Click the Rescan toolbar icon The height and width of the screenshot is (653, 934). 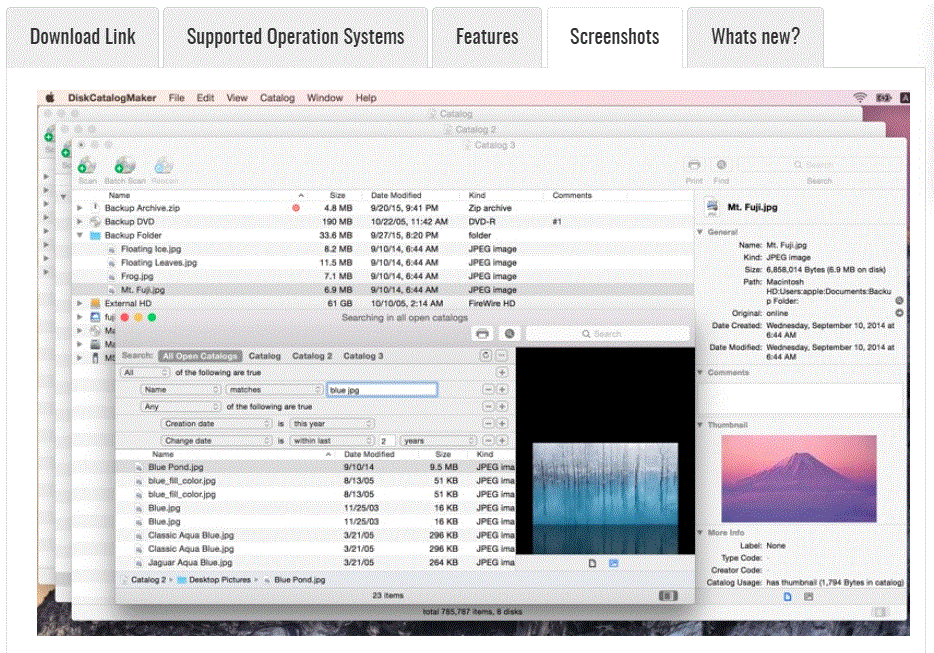coord(164,165)
